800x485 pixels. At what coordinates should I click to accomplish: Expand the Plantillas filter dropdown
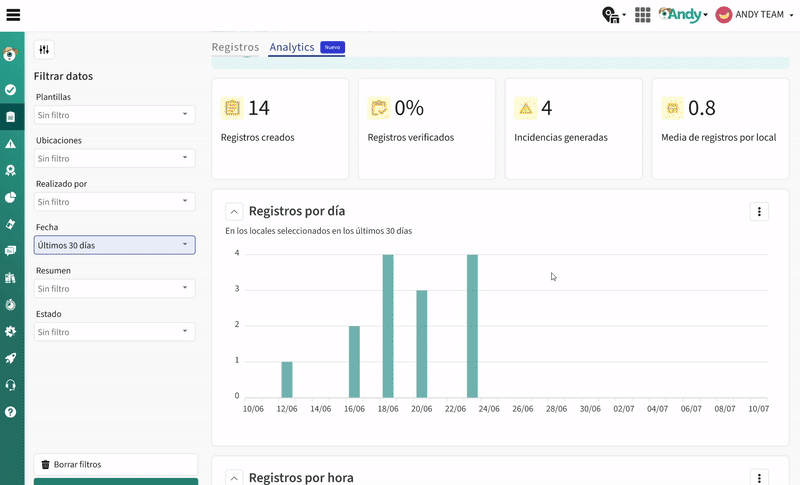coord(115,115)
